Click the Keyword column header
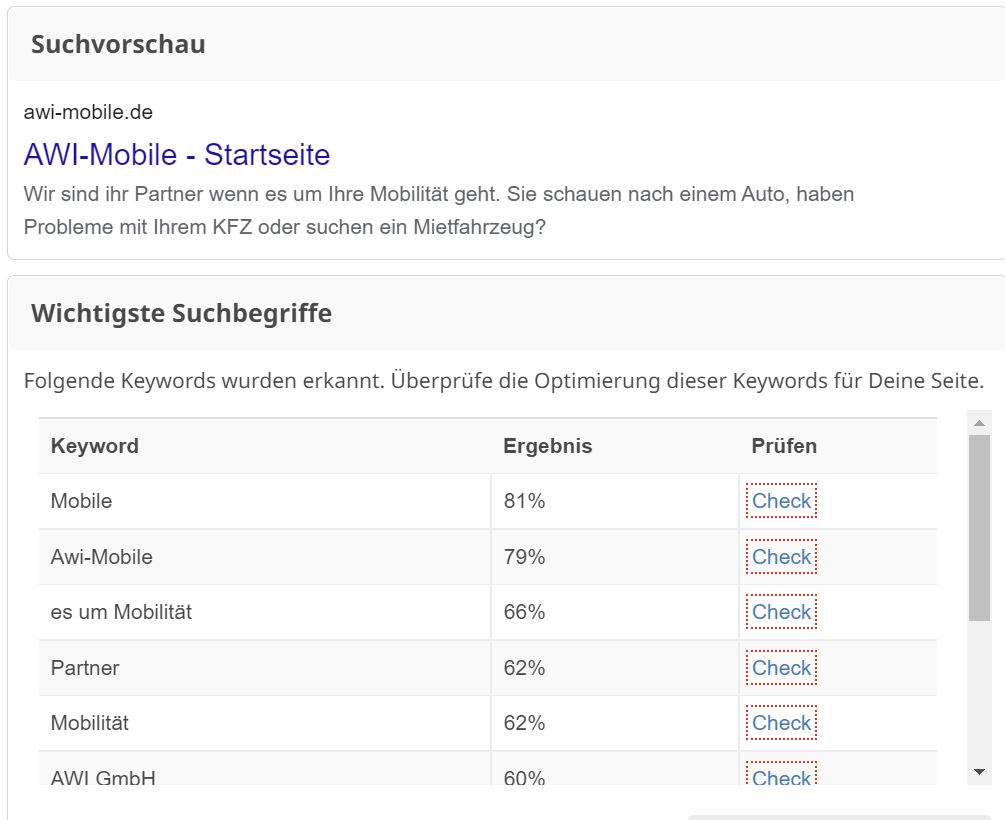Image resolution: width=1005 pixels, height=820 pixels. pyautogui.click(x=95, y=446)
